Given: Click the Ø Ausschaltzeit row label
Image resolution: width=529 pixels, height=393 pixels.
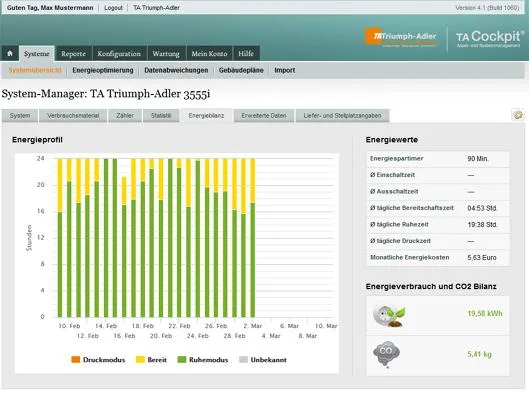Looking at the screenshot, I should 394,191.
